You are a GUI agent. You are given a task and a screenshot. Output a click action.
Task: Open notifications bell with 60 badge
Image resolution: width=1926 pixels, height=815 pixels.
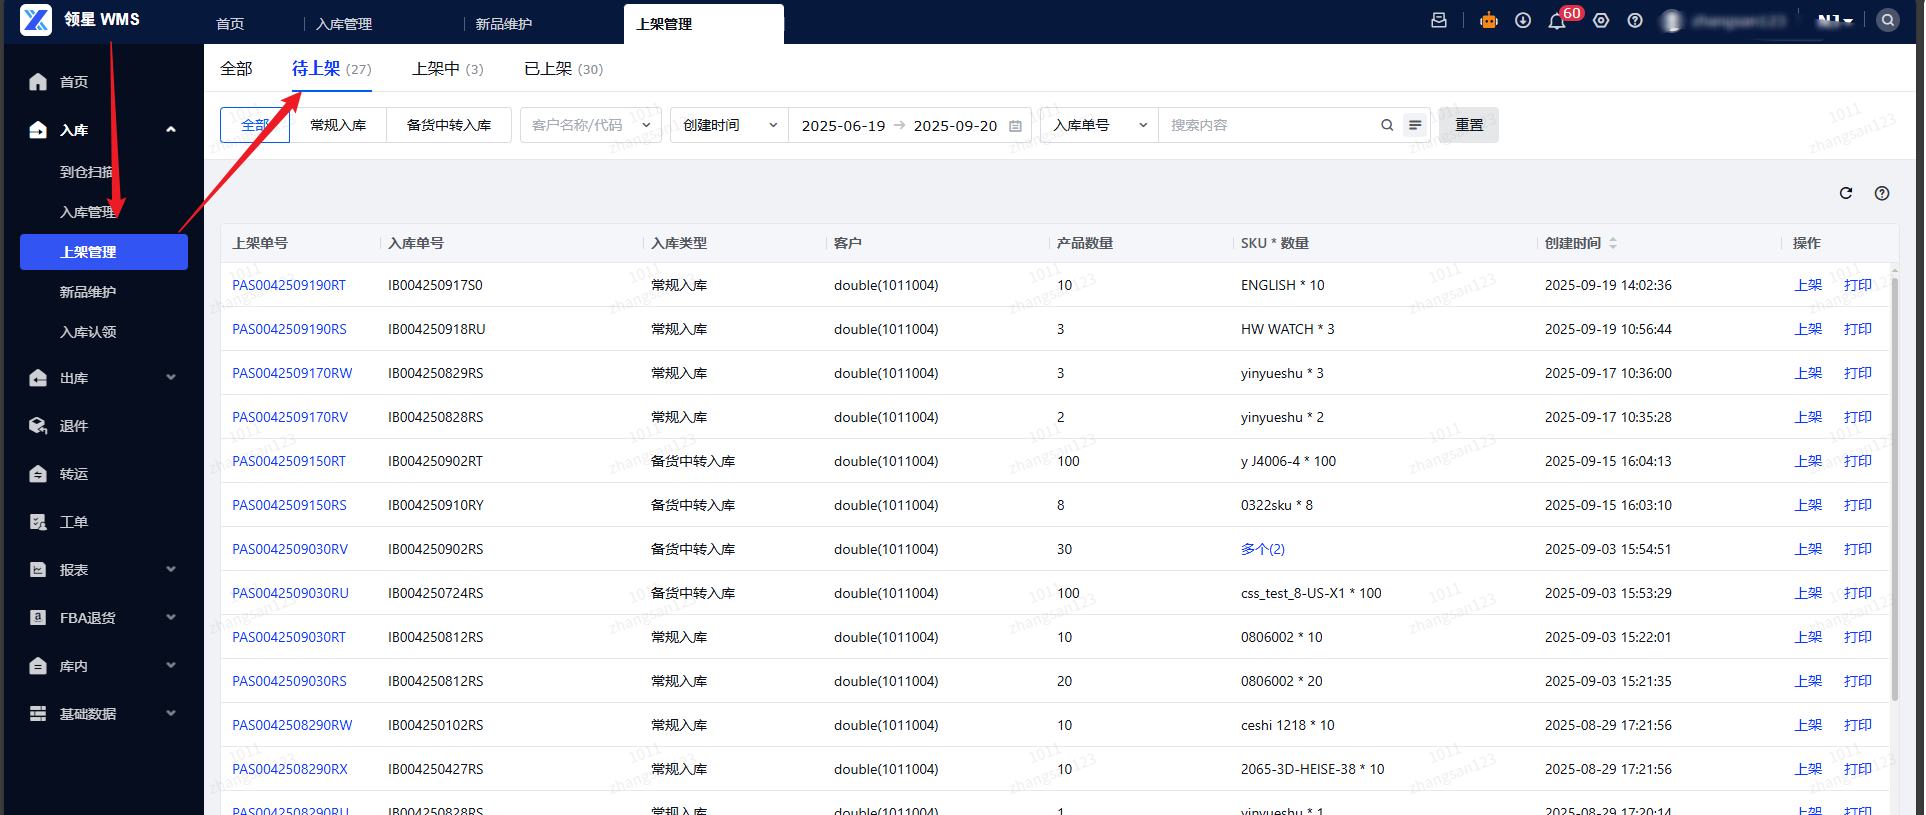pyautogui.click(x=1557, y=21)
